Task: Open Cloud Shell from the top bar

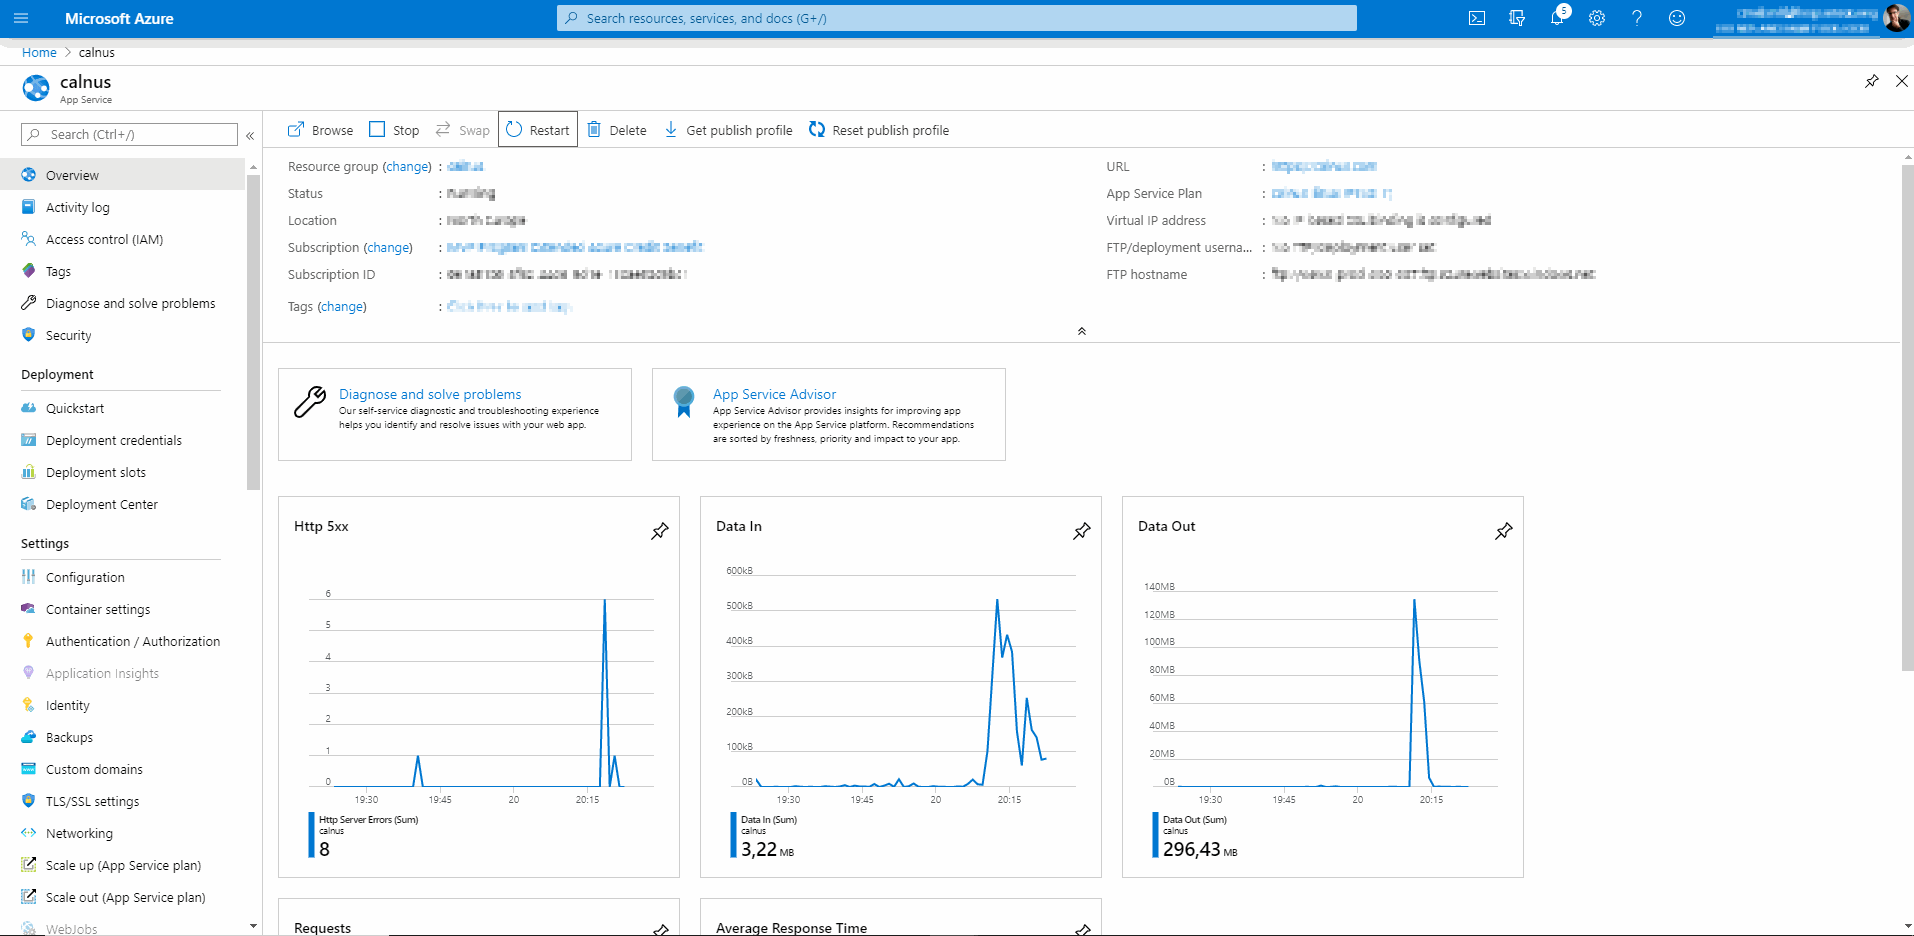Action: [1477, 18]
